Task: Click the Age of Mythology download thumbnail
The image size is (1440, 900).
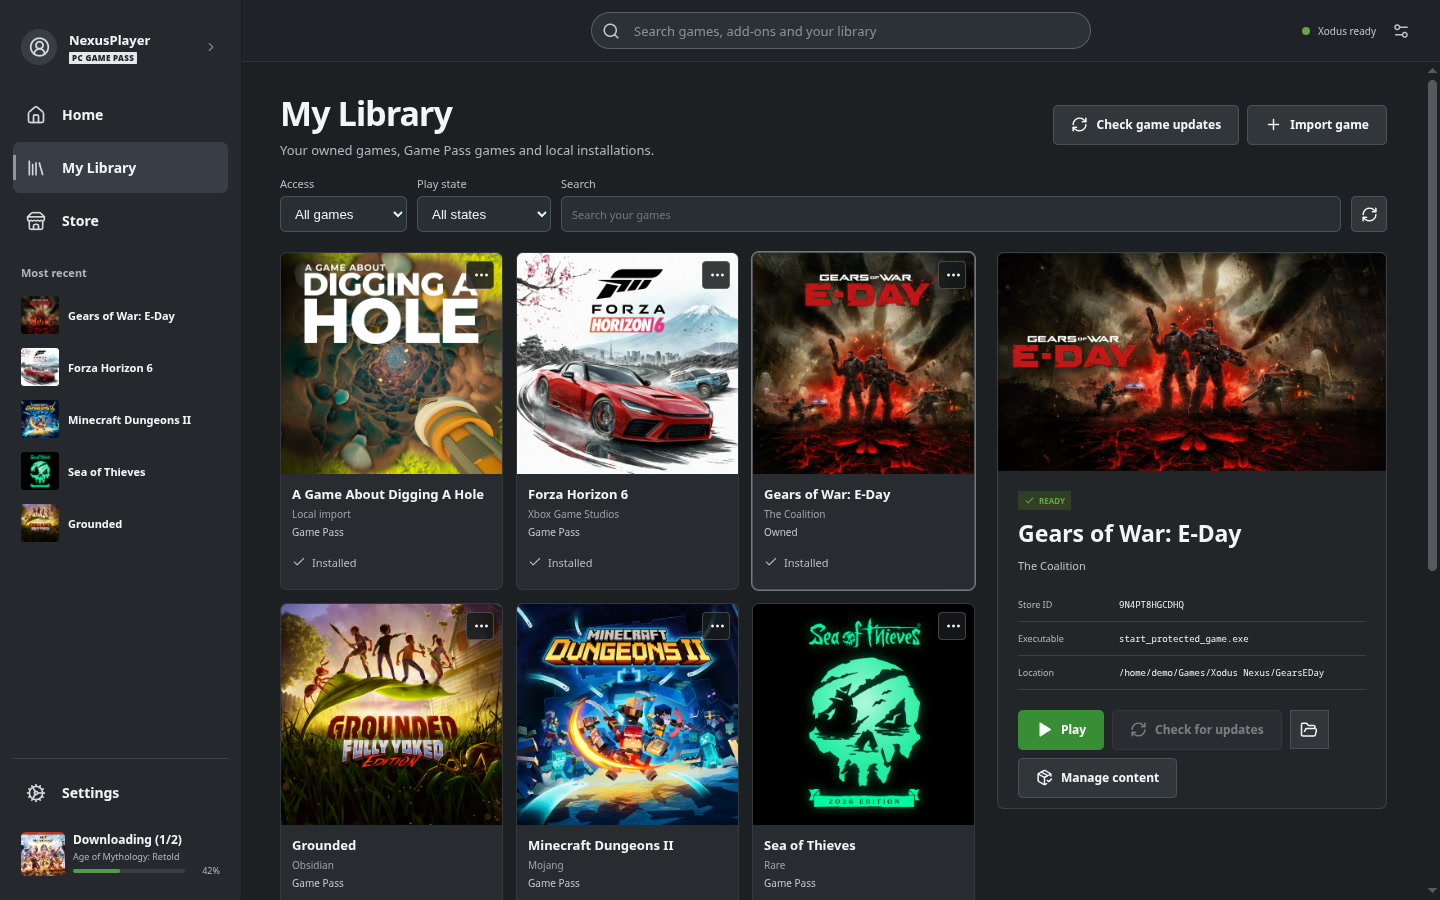Action: coord(43,854)
